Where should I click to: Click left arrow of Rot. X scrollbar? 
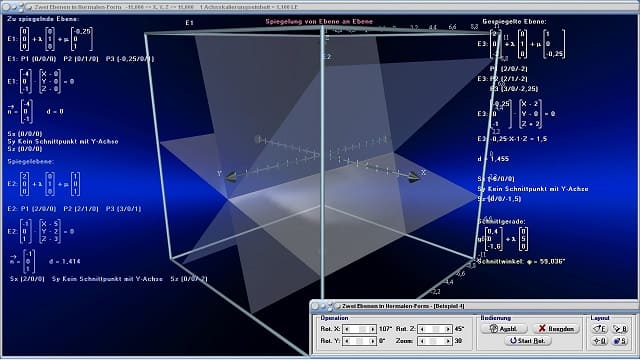pyautogui.click(x=347, y=329)
